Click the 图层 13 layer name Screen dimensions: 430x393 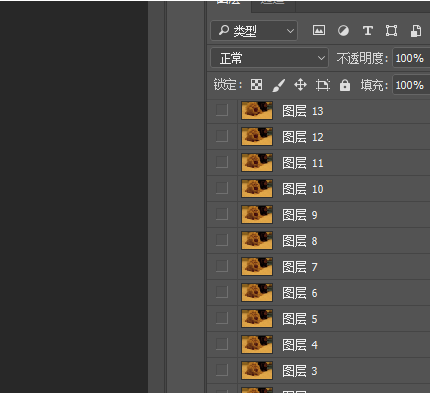[303, 111]
